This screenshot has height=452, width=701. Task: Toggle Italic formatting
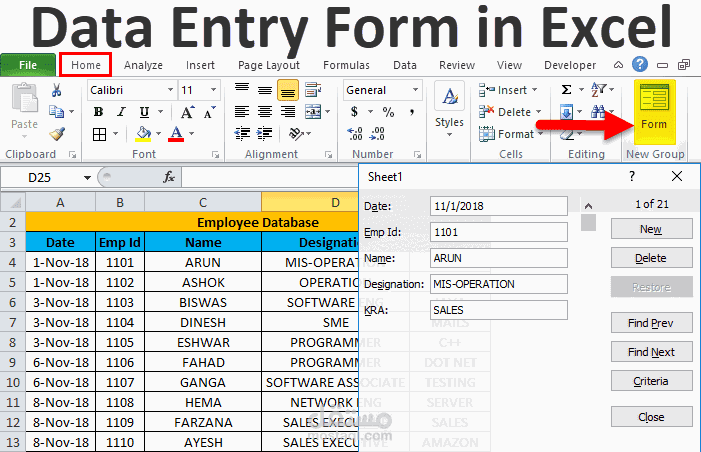click(121, 112)
